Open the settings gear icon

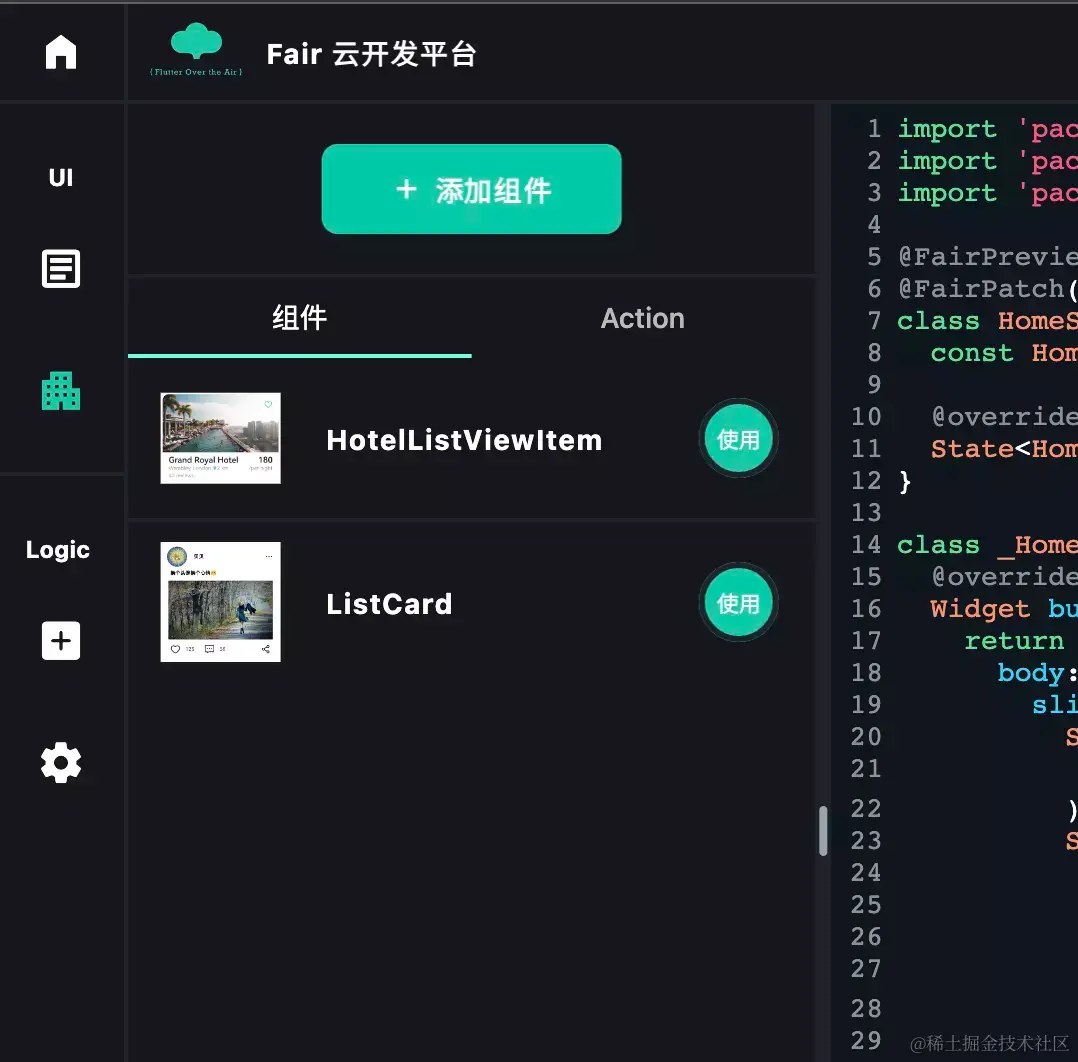pos(60,762)
